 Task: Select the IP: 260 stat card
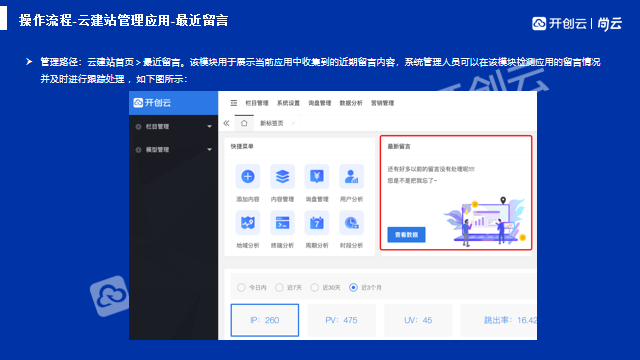pos(264,320)
